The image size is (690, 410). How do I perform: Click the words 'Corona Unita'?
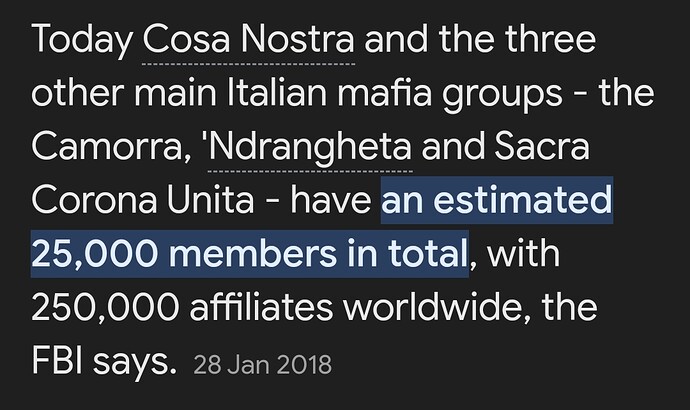point(143,200)
